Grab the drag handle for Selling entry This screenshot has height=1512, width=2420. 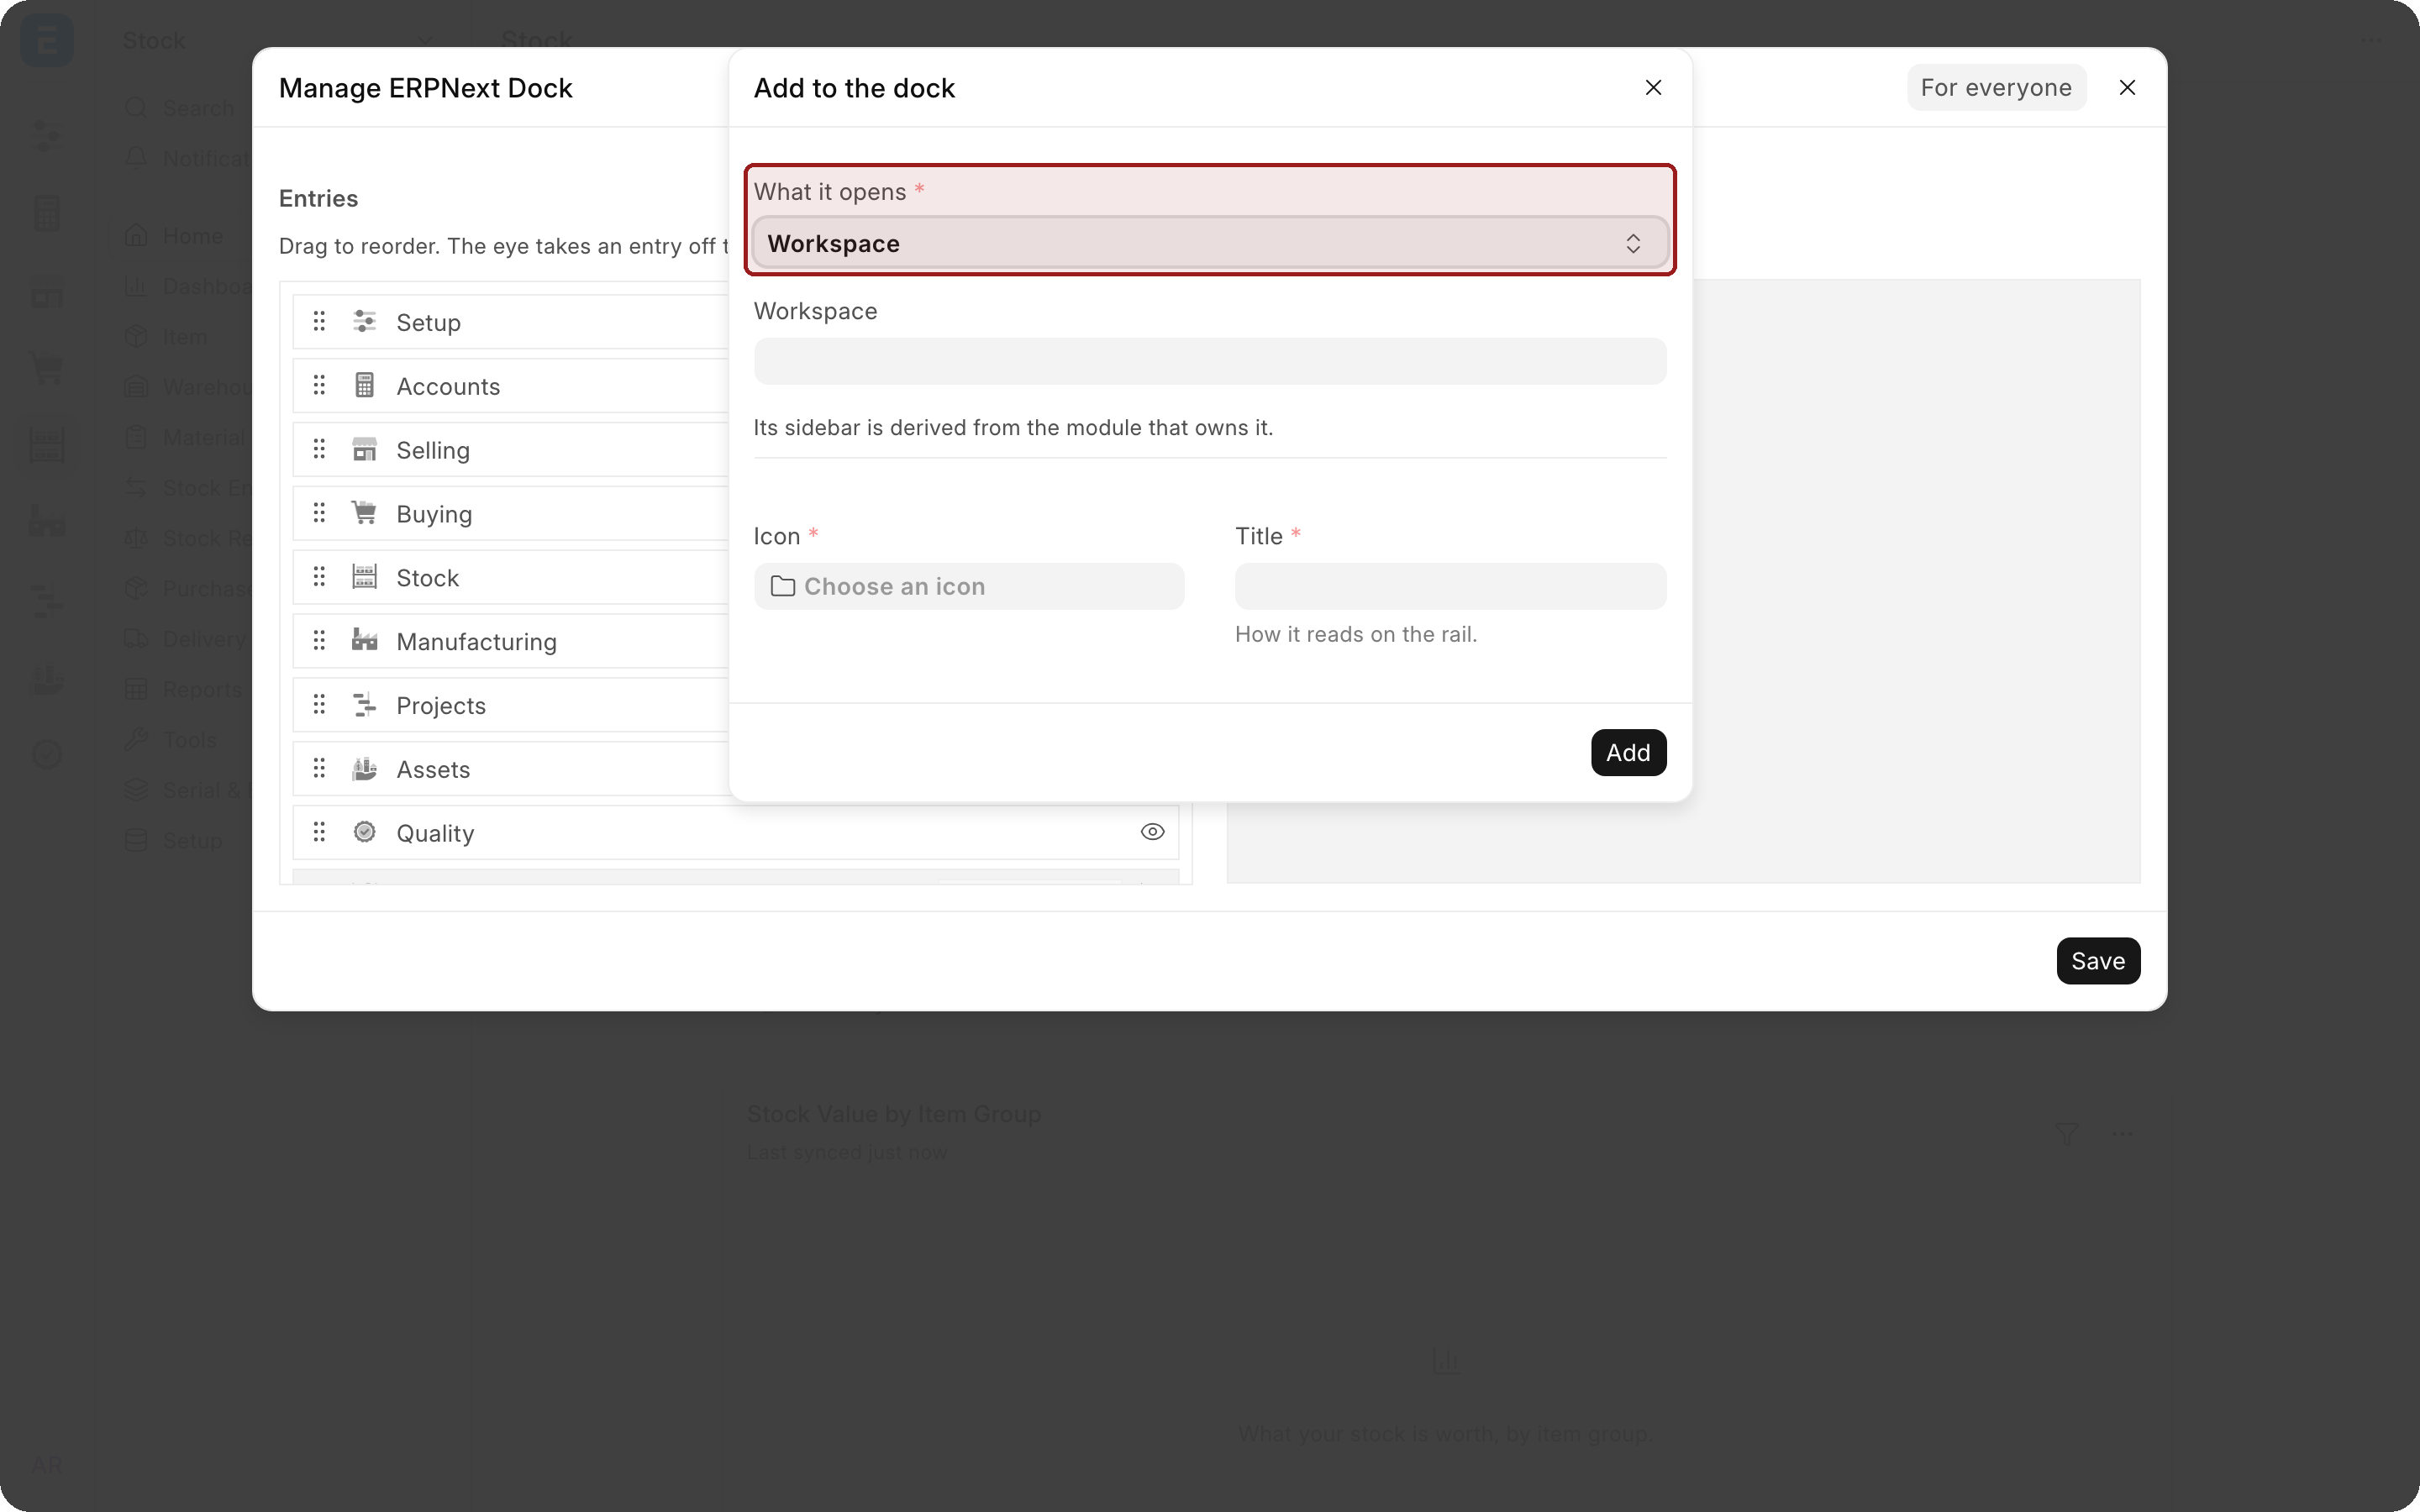coord(319,449)
